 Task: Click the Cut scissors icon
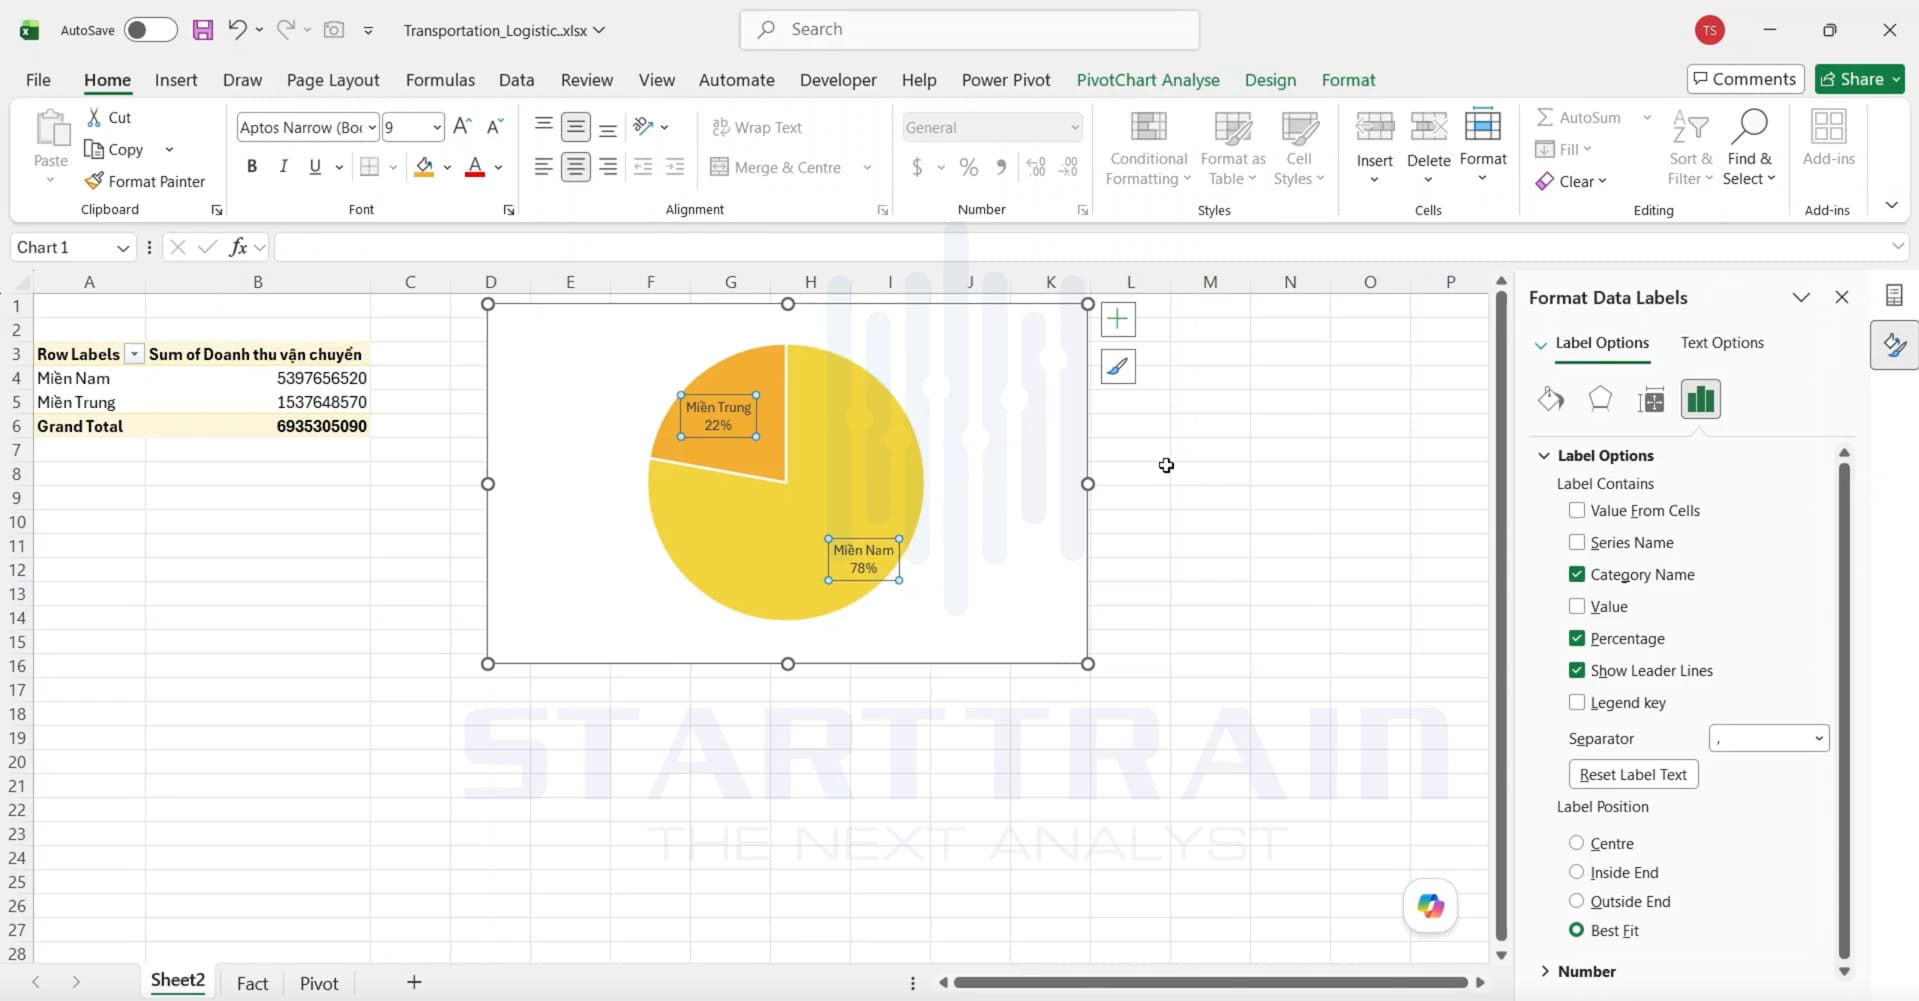[x=94, y=117]
